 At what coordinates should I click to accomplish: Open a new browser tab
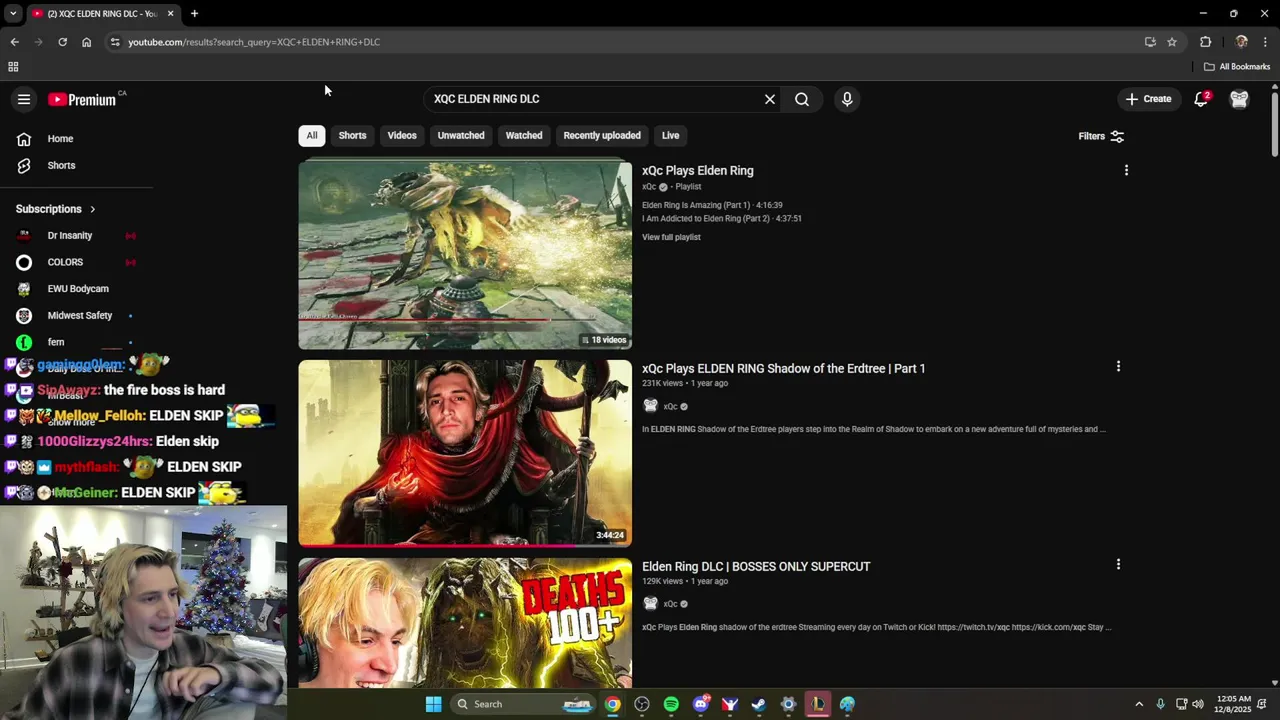pos(194,14)
